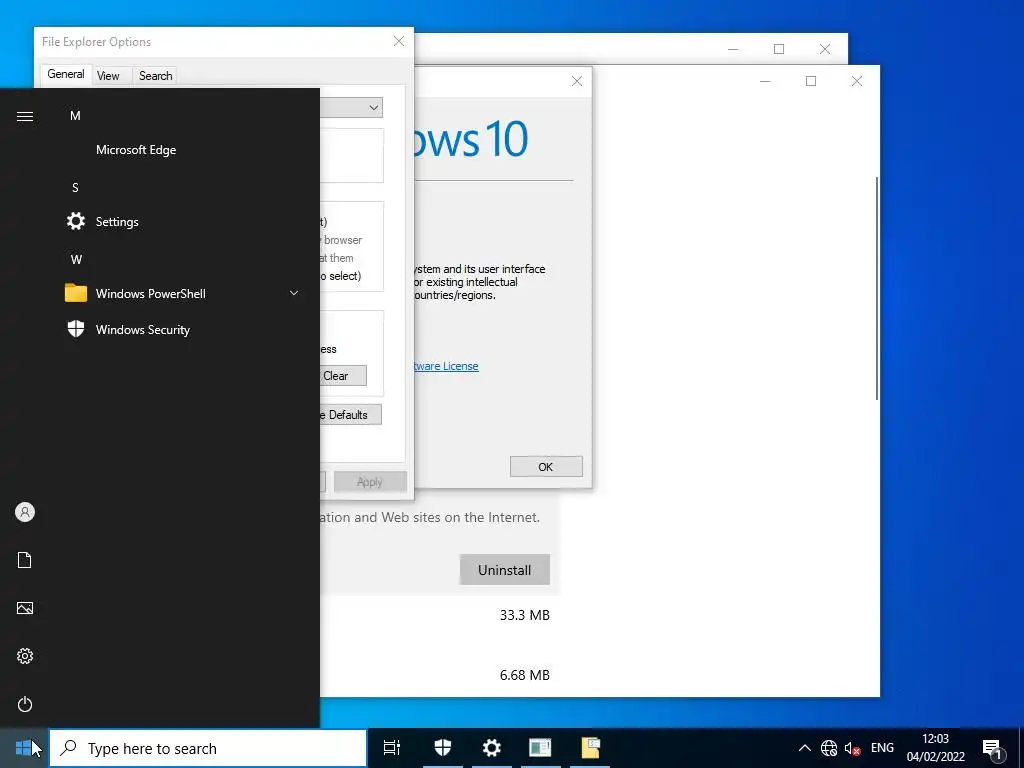Jump to letter S section header

[x=75, y=187]
